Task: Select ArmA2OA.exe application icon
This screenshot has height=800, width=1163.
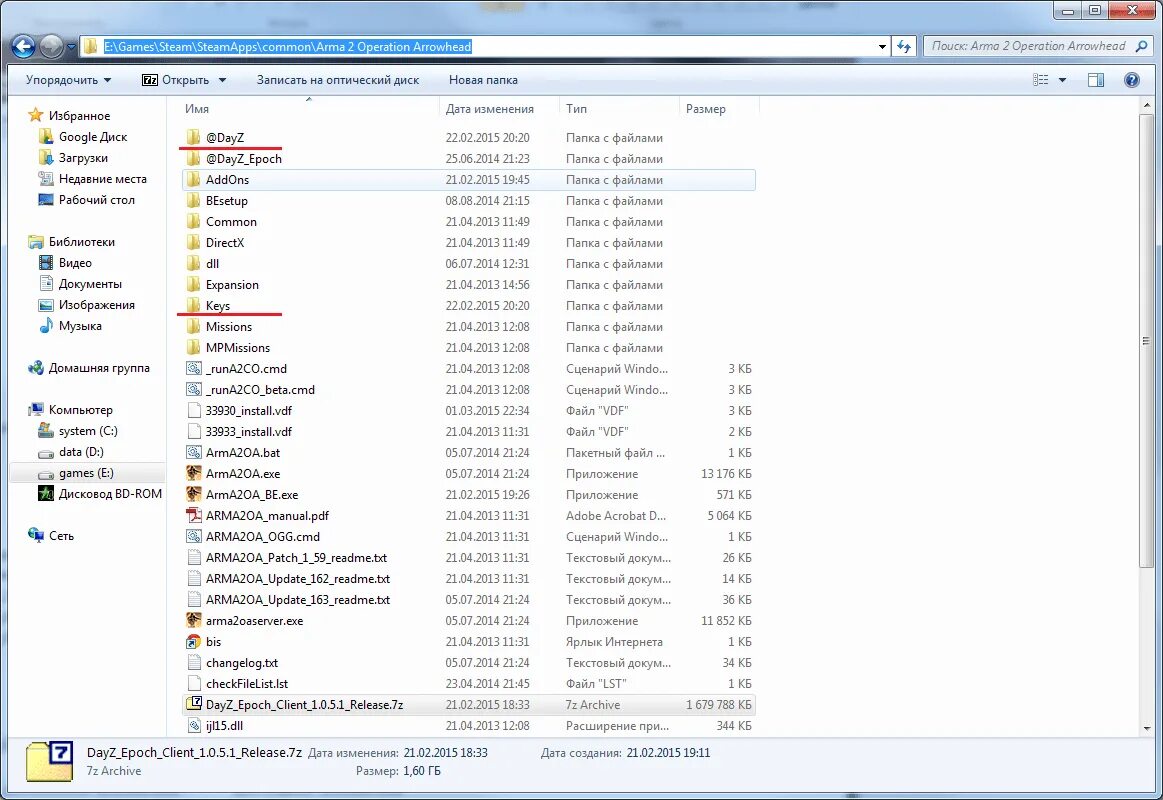Action: coord(194,473)
